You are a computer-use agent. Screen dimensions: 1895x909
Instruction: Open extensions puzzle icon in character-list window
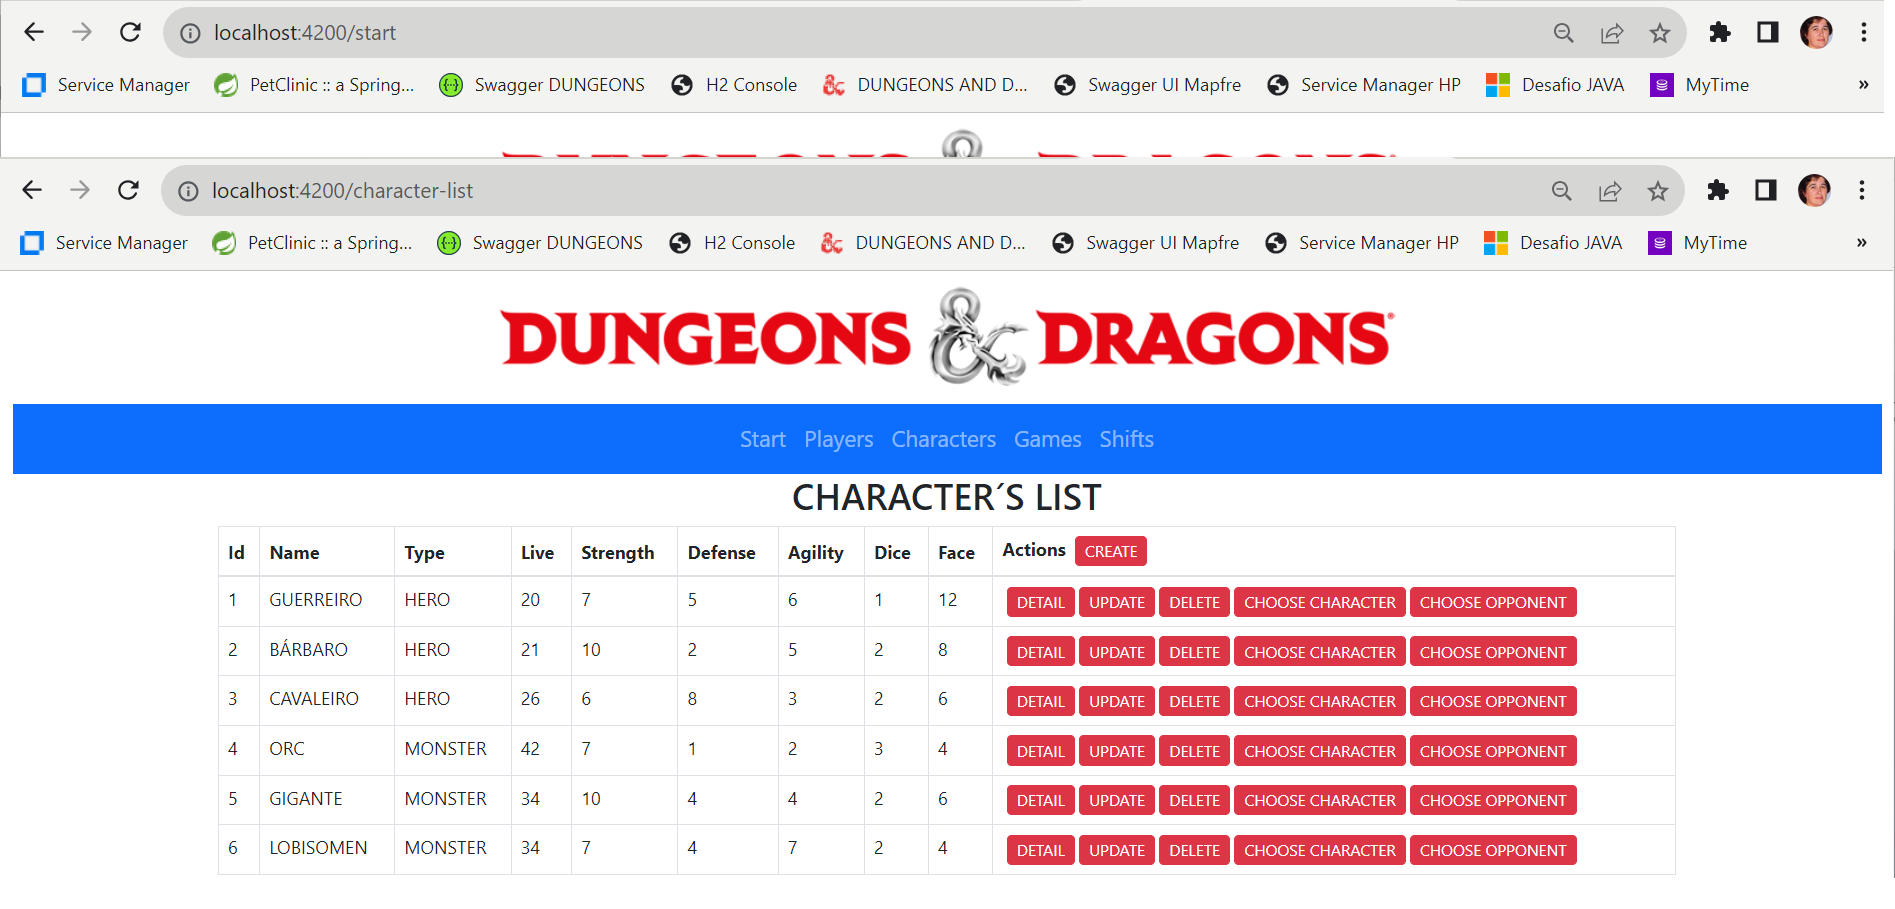[1718, 190]
